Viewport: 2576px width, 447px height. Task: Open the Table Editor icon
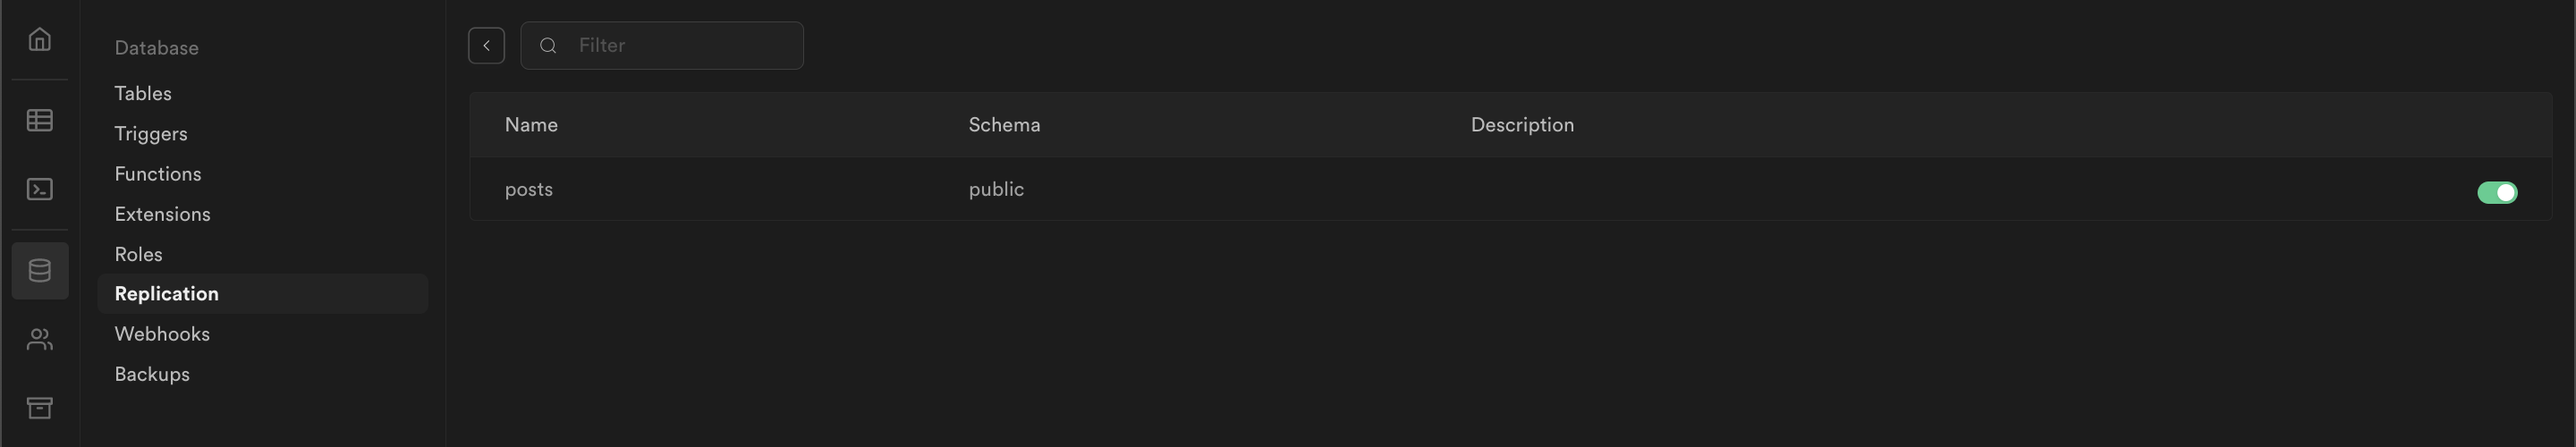pyautogui.click(x=40, y=120)
